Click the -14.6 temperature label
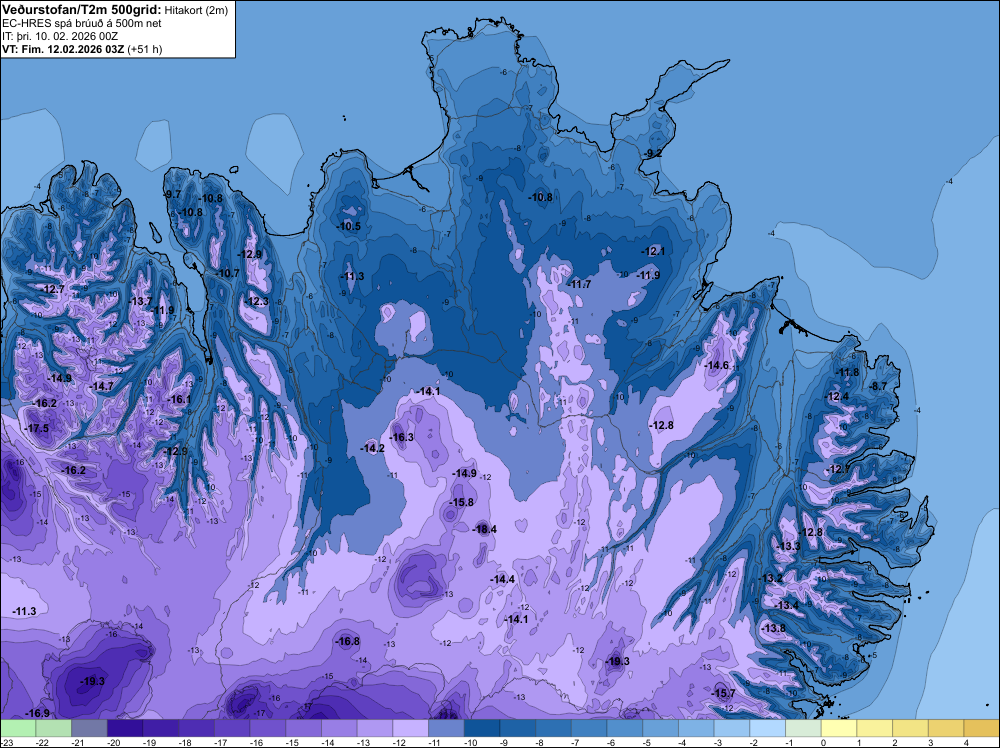 (716, 365)
